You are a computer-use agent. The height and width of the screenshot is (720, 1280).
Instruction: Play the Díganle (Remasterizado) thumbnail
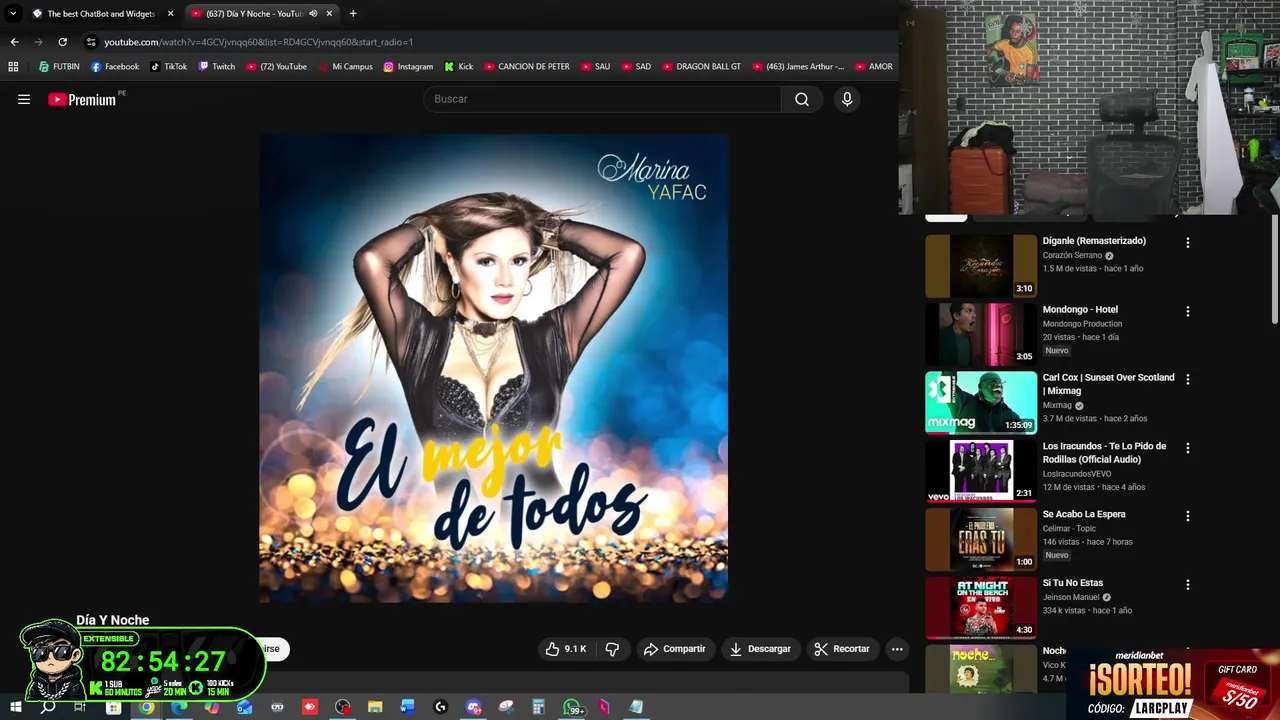pos(981,266)
